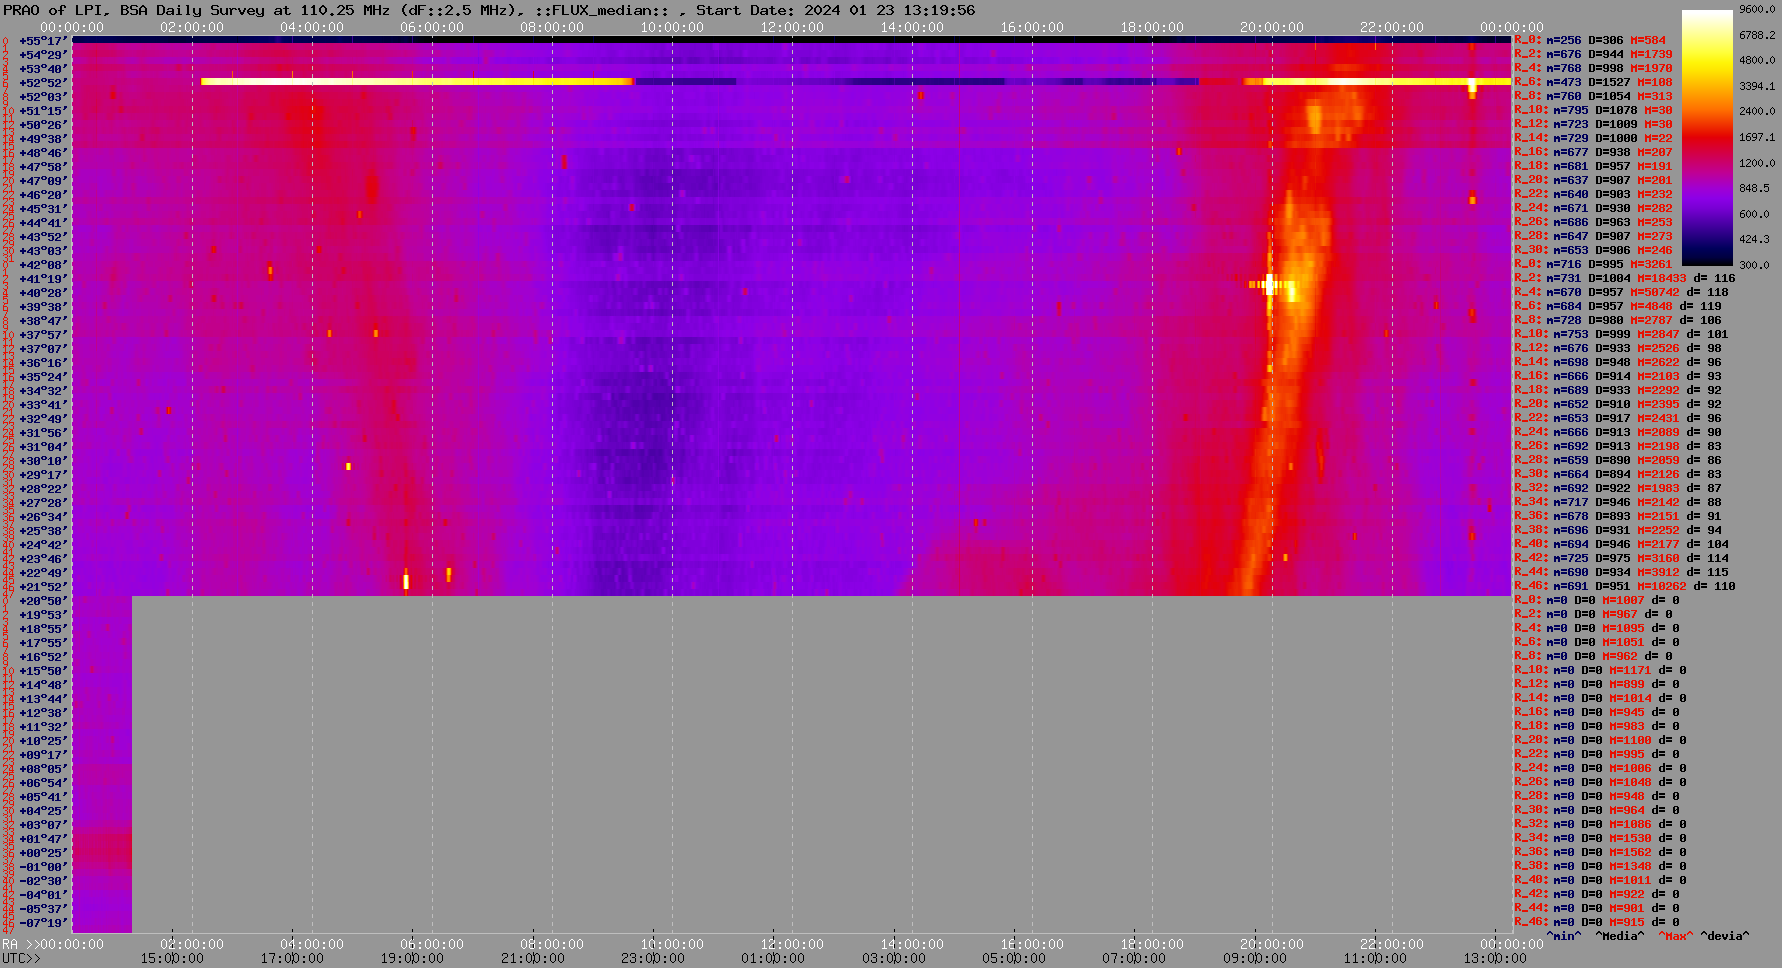The image size is (1782, 968).
Task: Click the UTC tick label '23:00:00'
Action: tap(653, 959)
